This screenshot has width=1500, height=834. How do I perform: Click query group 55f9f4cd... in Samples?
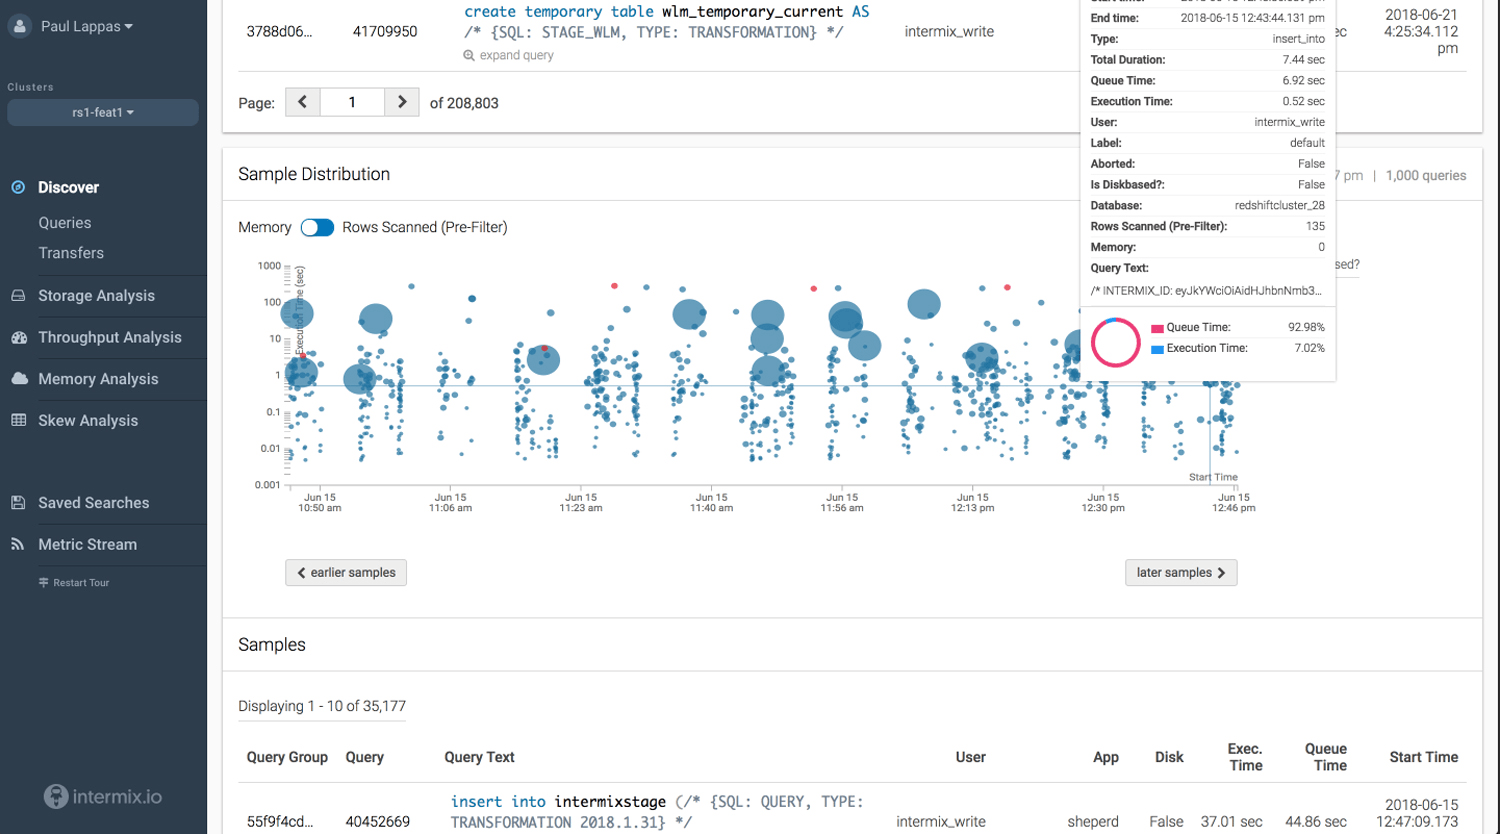(x=280, y=822)
